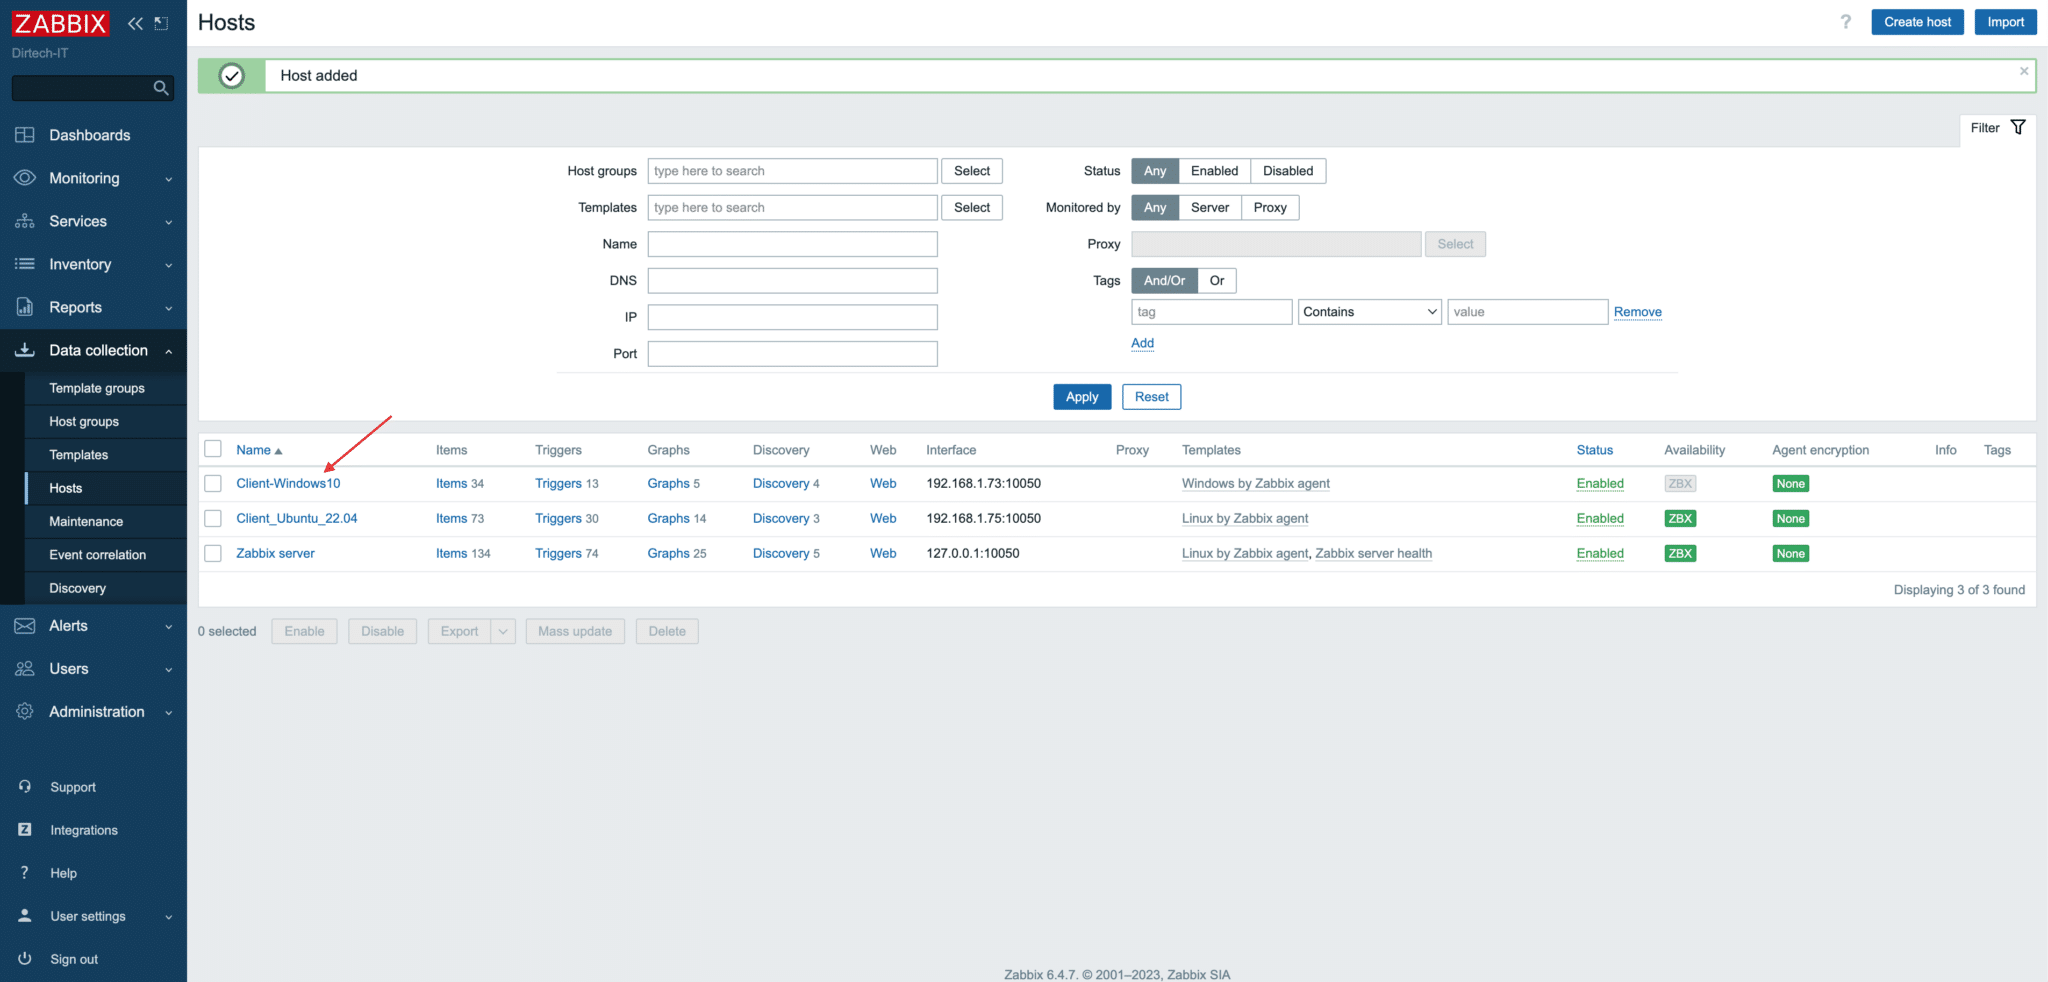This screenshot has height=982, width=2048.
Task: Check the checkbox for Zabbix server row
Action: pos(213,553)
